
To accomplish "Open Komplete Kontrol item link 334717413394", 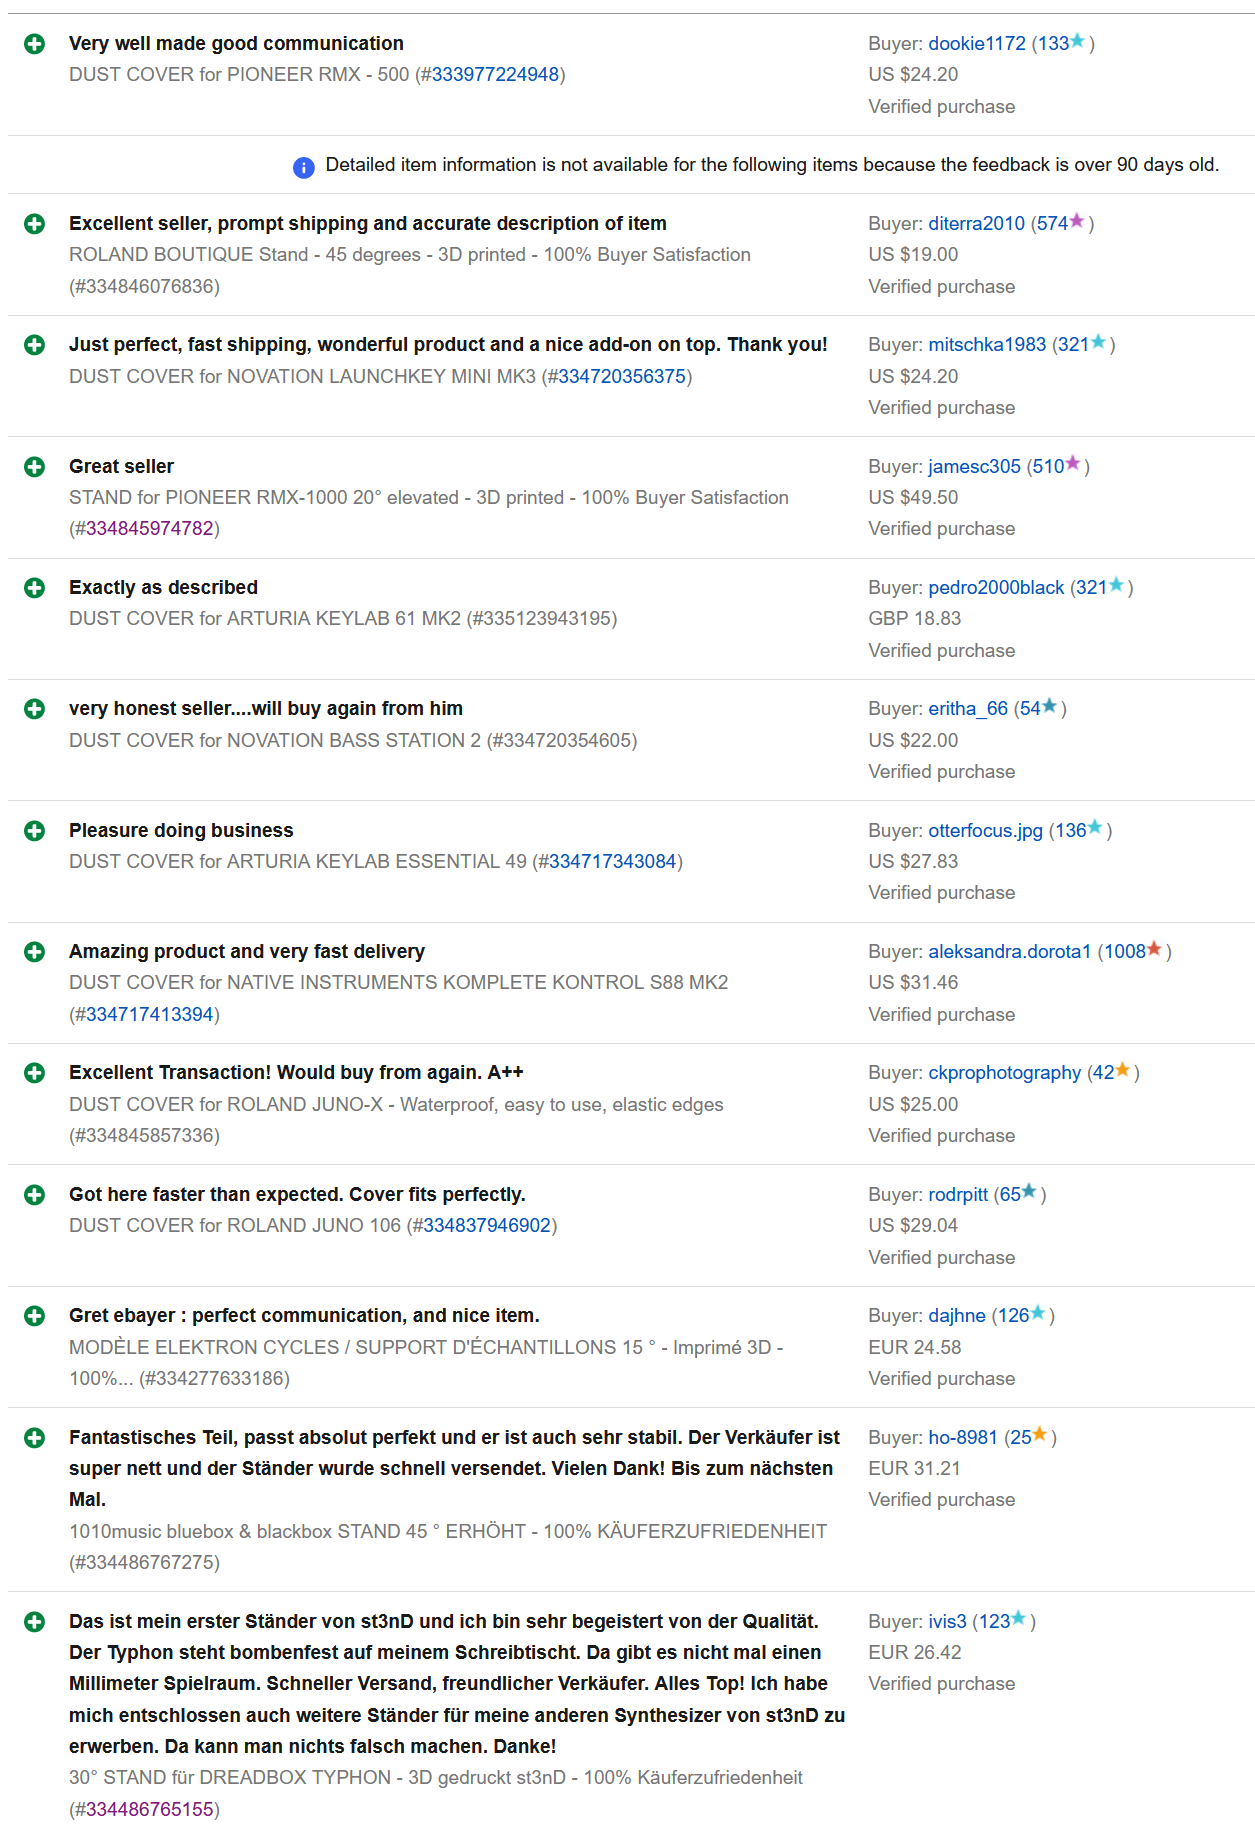I will pyautogui.click(x=150, y=1015).
